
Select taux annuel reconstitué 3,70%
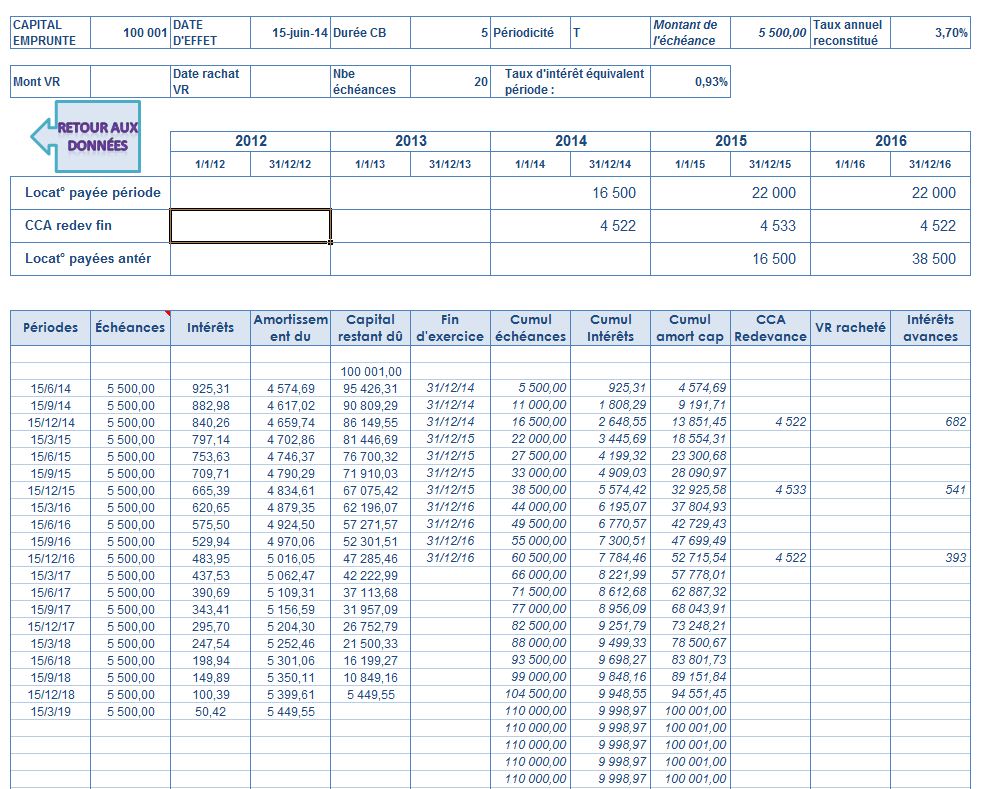coord(930,33)
